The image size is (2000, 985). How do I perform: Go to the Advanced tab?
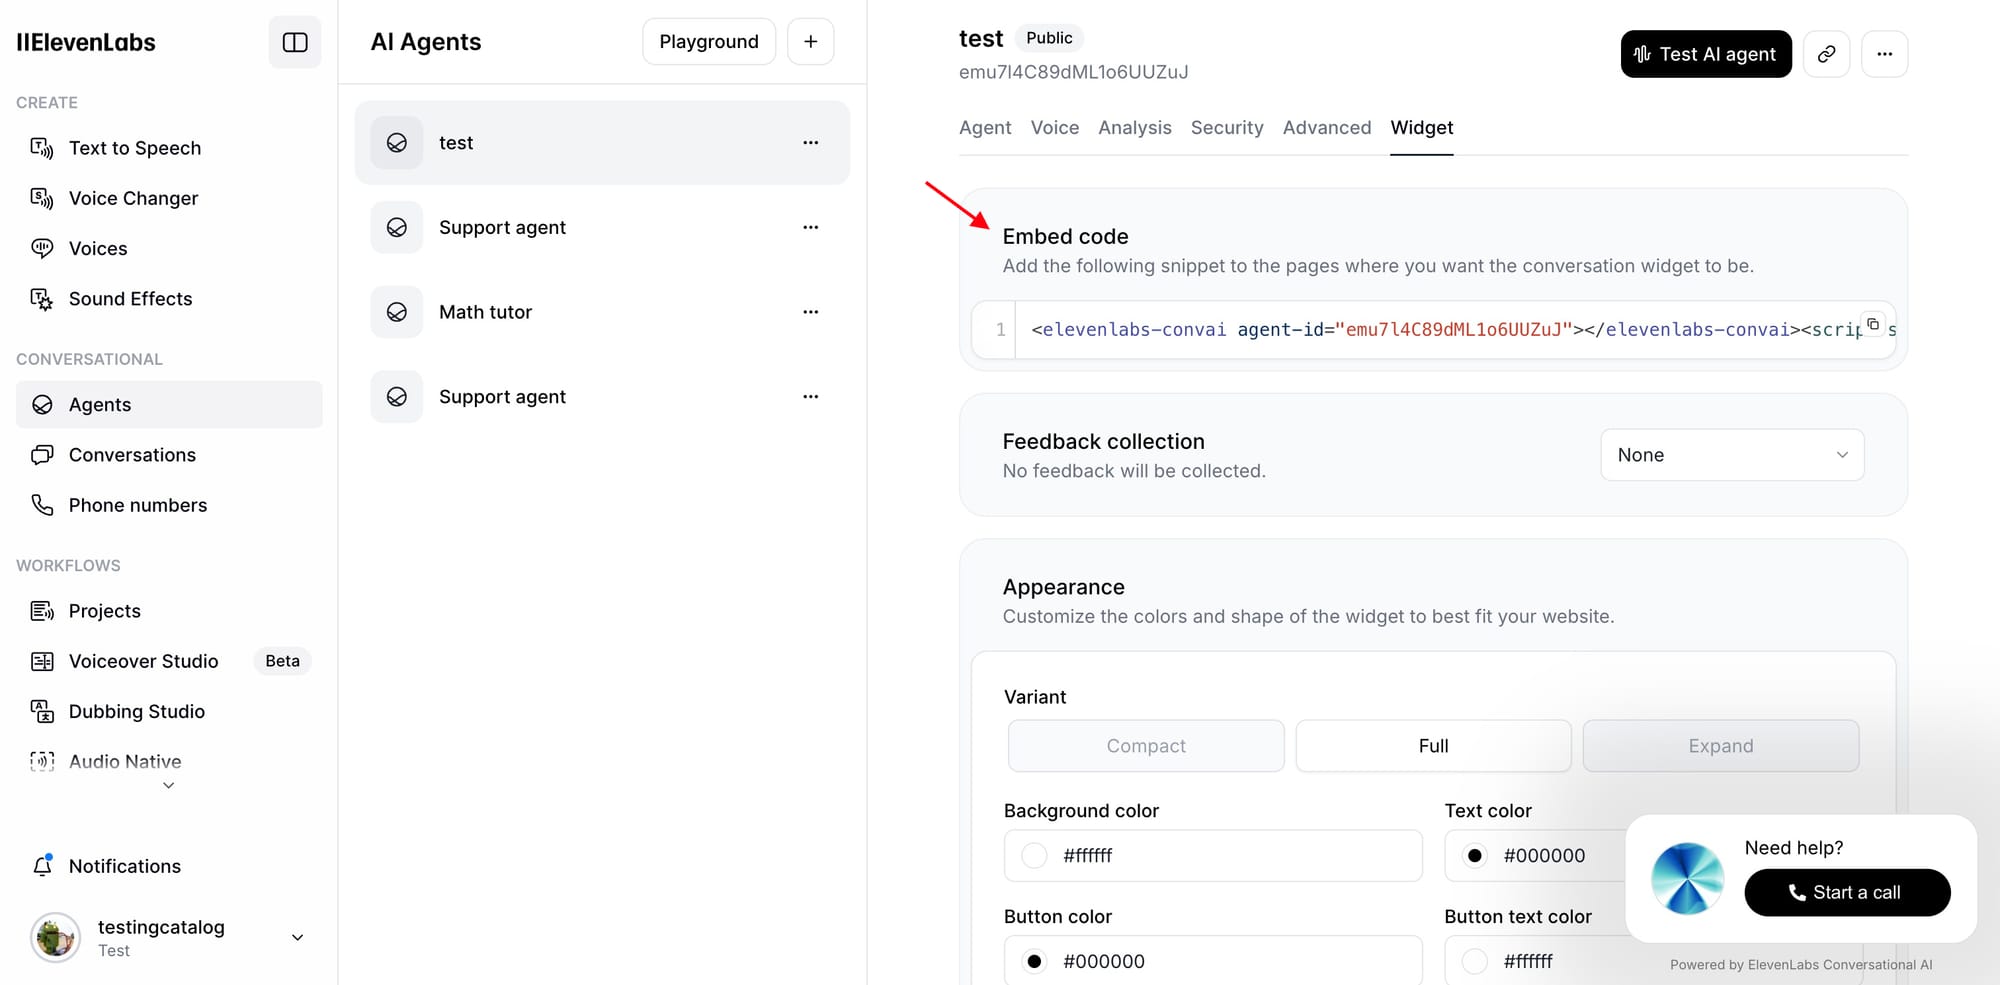1327,128
